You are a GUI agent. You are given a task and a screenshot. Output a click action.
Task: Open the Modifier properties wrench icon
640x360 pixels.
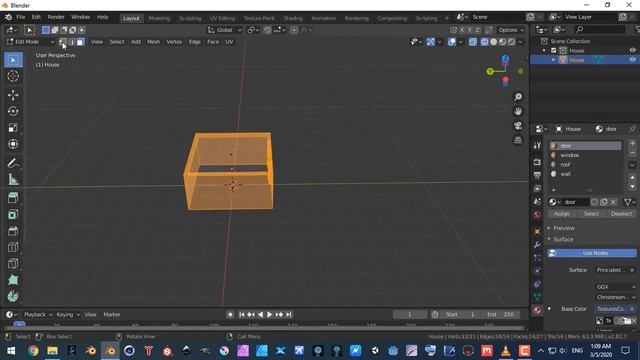coord(537,245)
